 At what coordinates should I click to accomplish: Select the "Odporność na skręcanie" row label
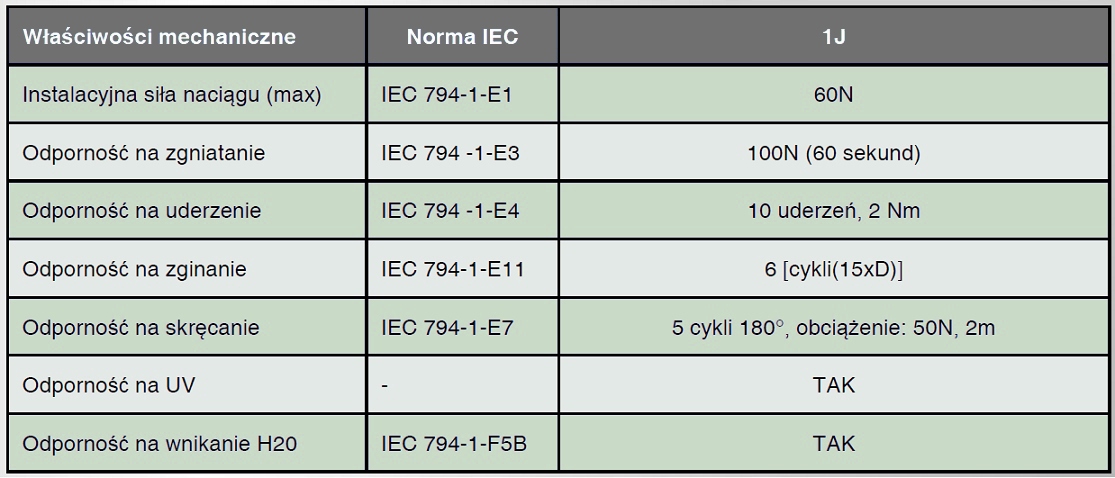click(x=140, y=327)
